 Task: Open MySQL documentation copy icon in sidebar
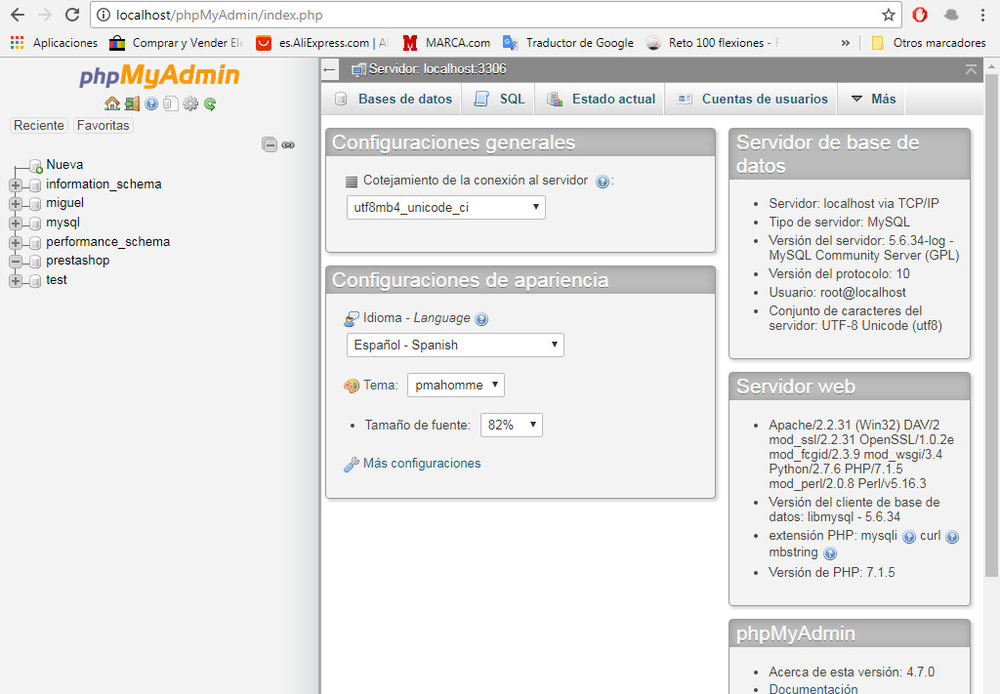click(x=170, y=103)
